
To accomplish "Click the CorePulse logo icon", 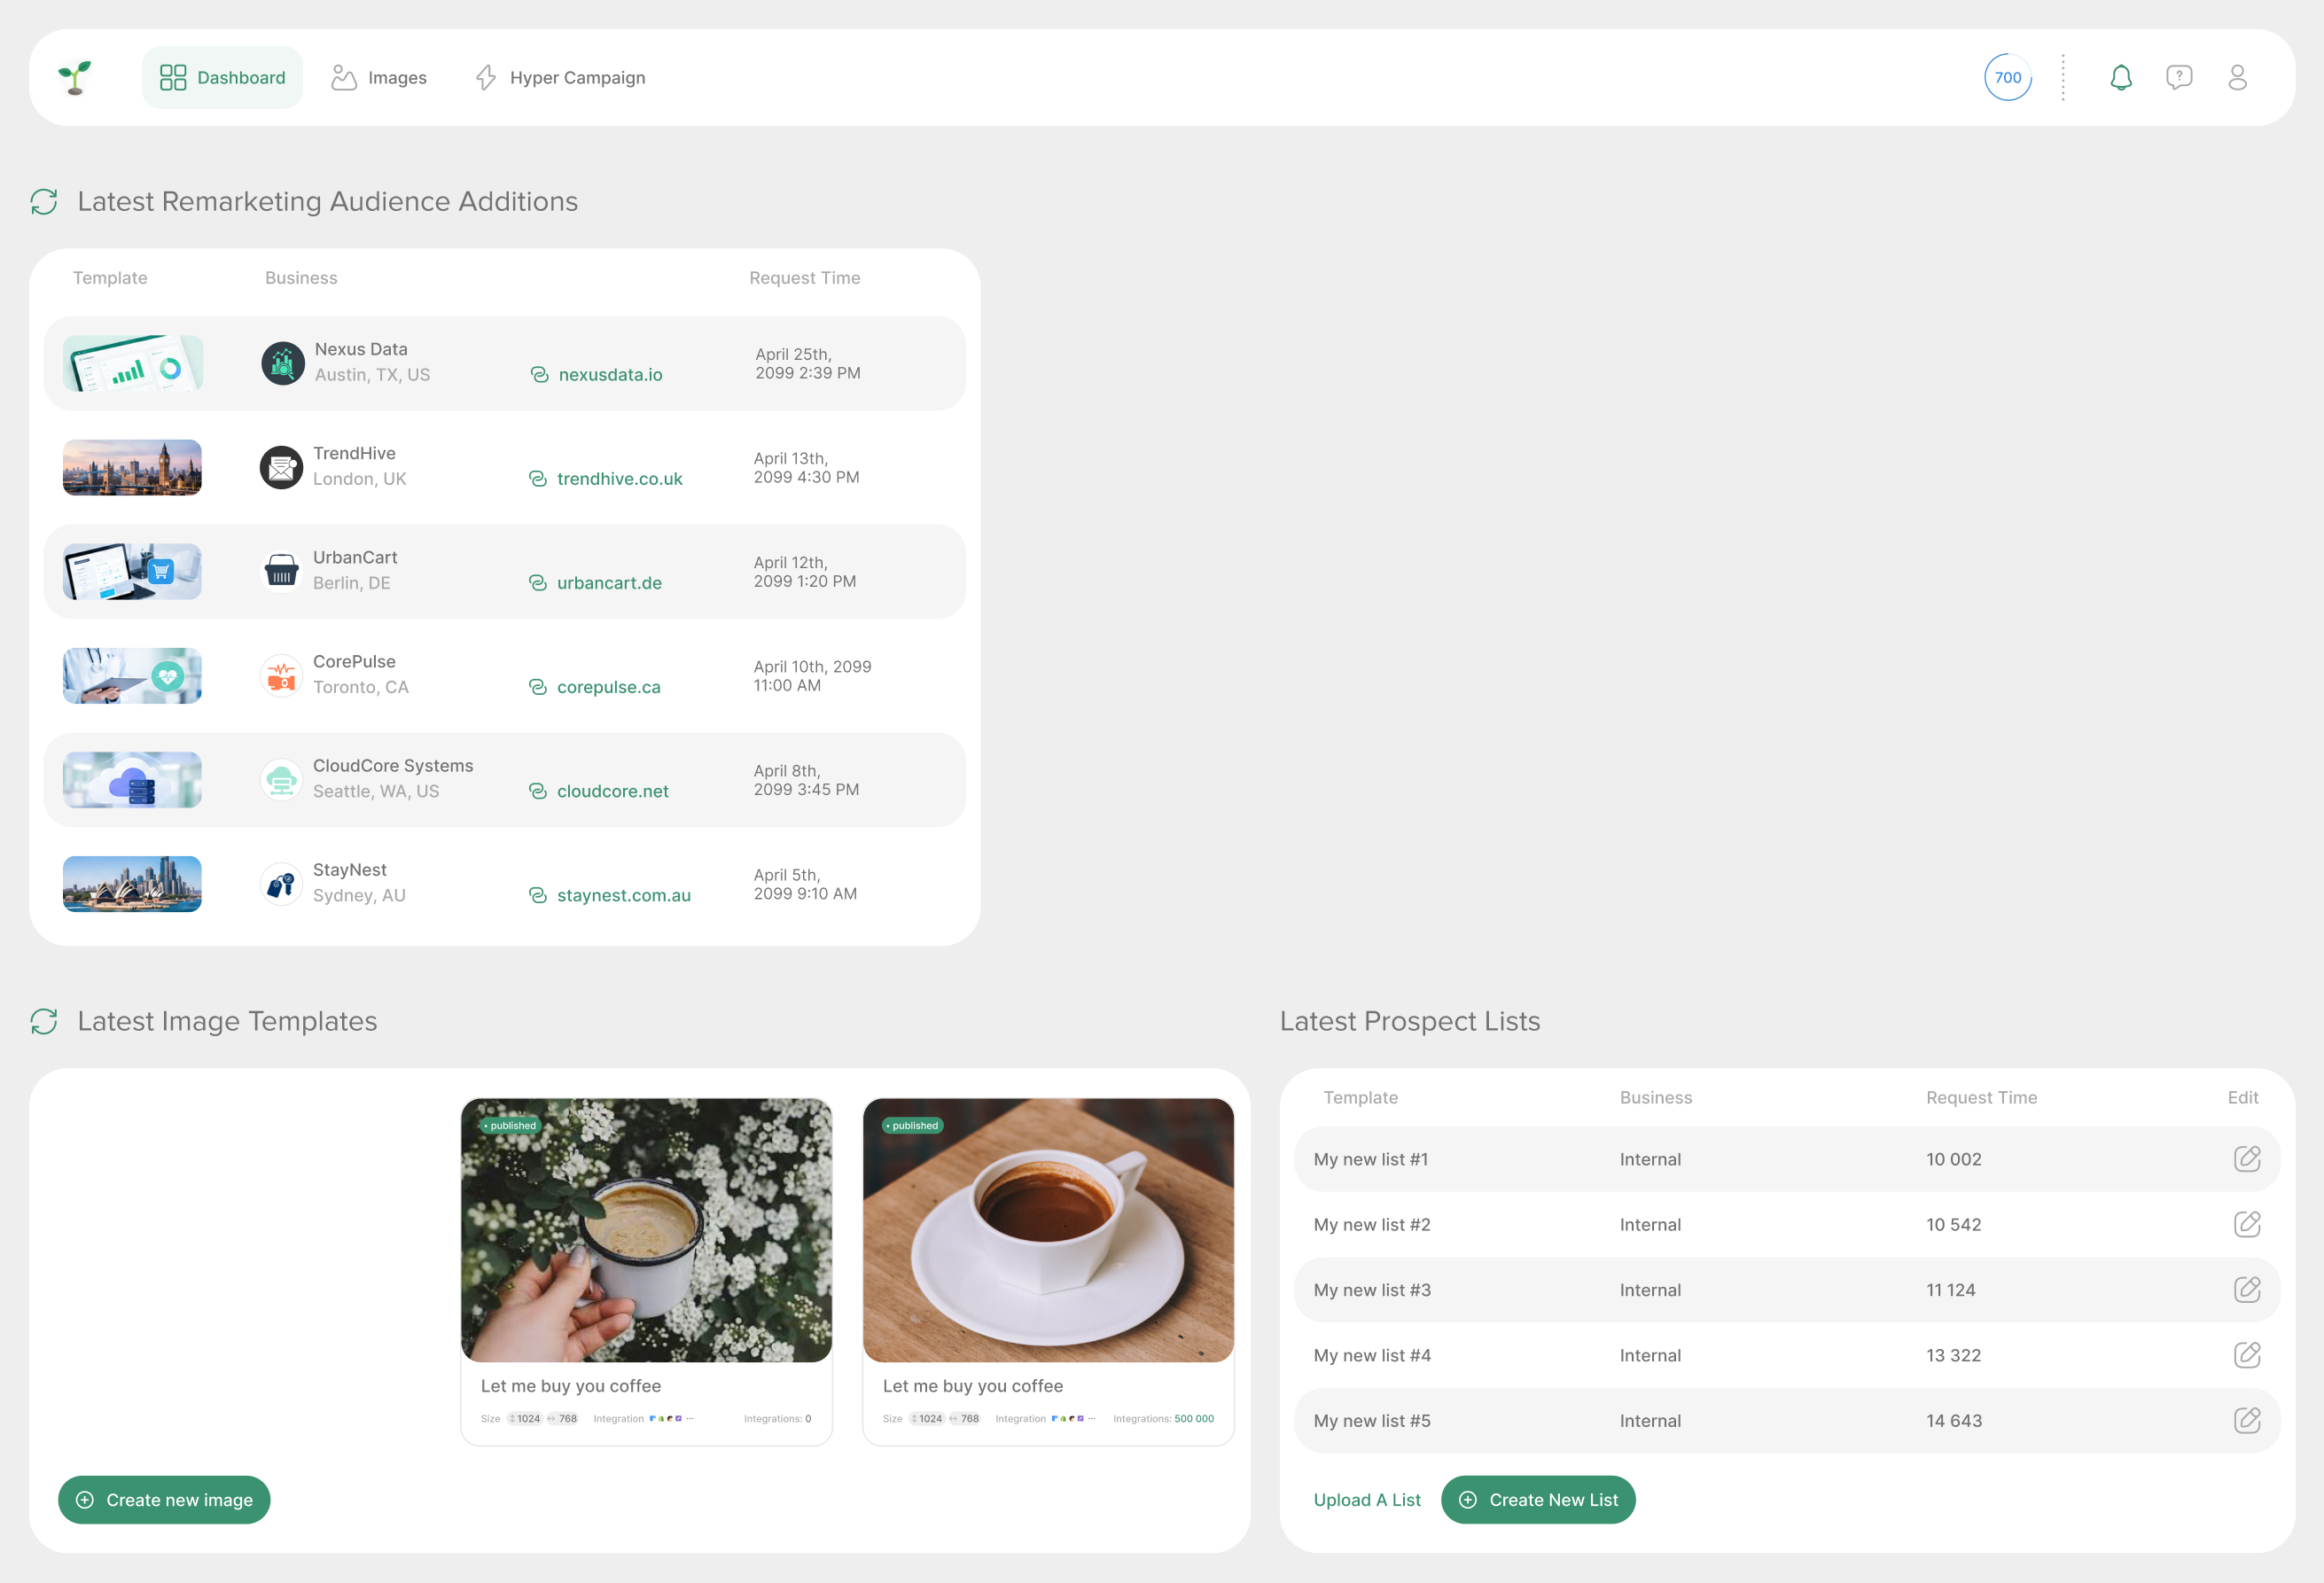I will [x=281, y=675].
